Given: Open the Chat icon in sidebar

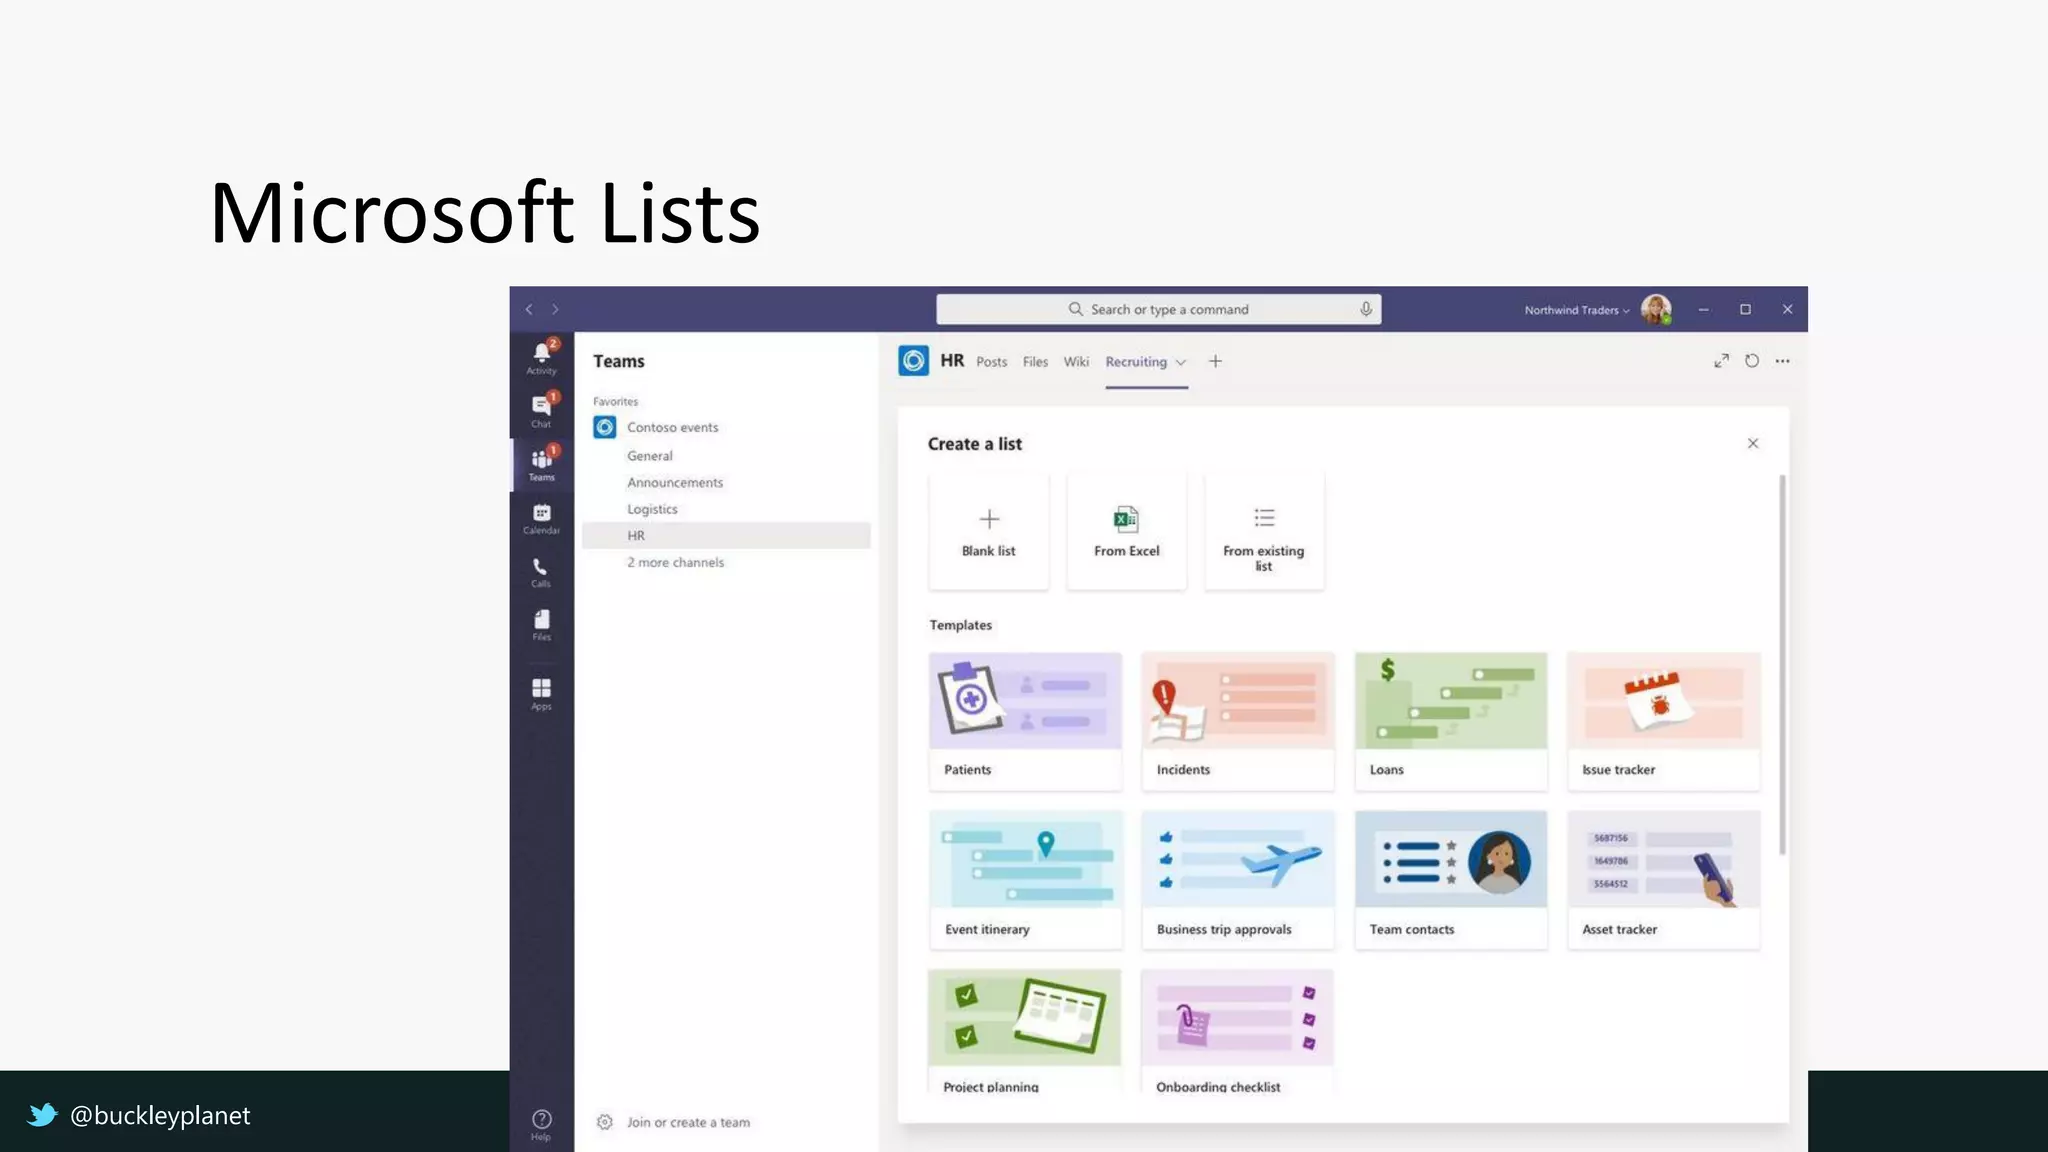Looking at the screenshot, I should (x=541, y=410).
